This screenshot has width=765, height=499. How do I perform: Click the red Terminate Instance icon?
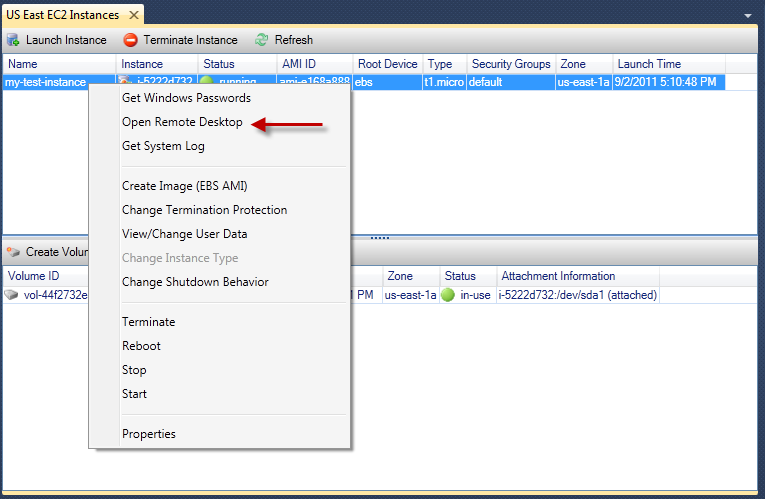130,40
